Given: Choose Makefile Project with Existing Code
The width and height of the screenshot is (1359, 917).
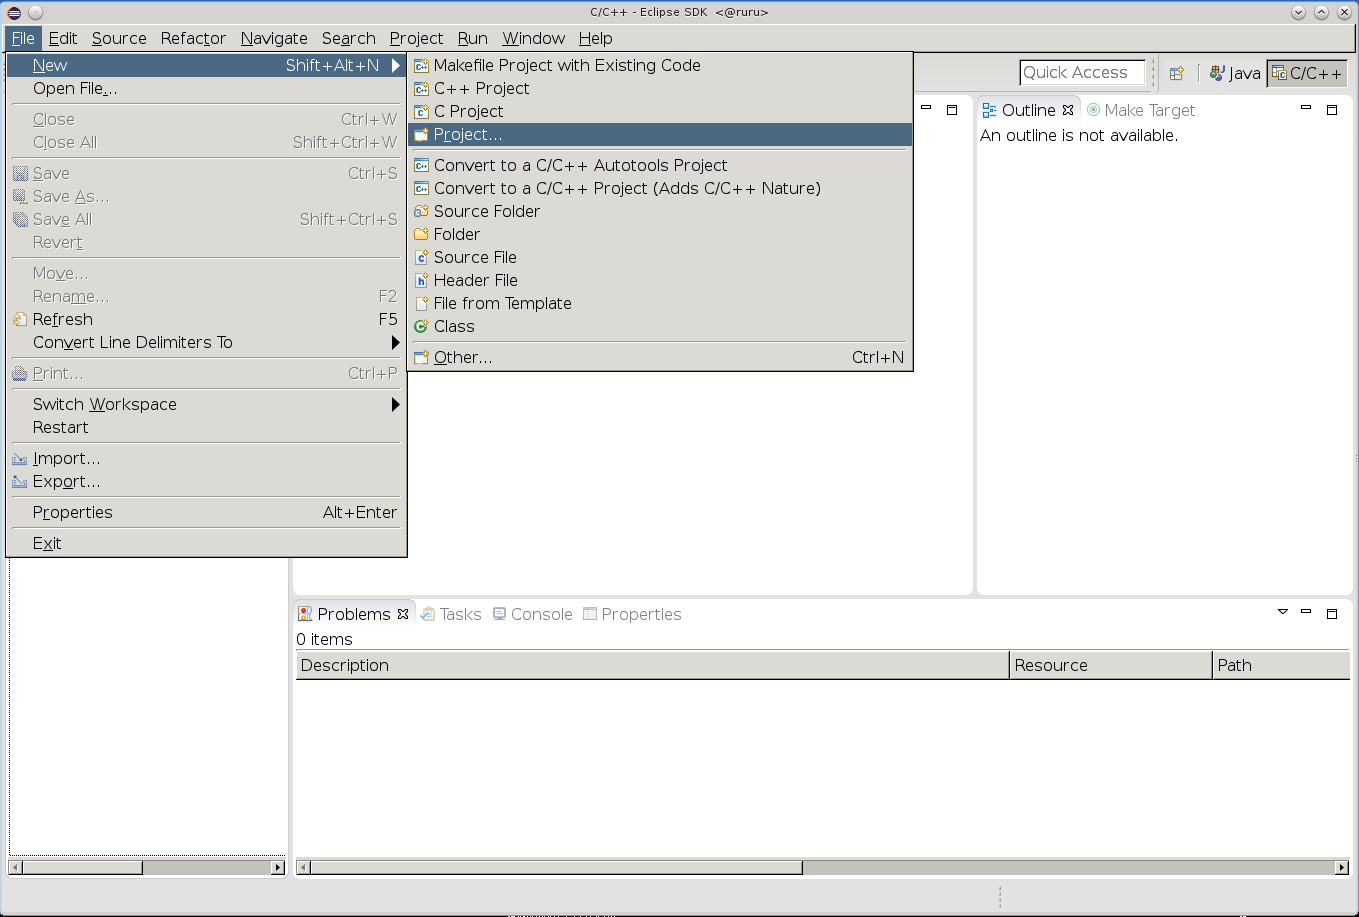Looking at the screenshot, I should point(566,65).
